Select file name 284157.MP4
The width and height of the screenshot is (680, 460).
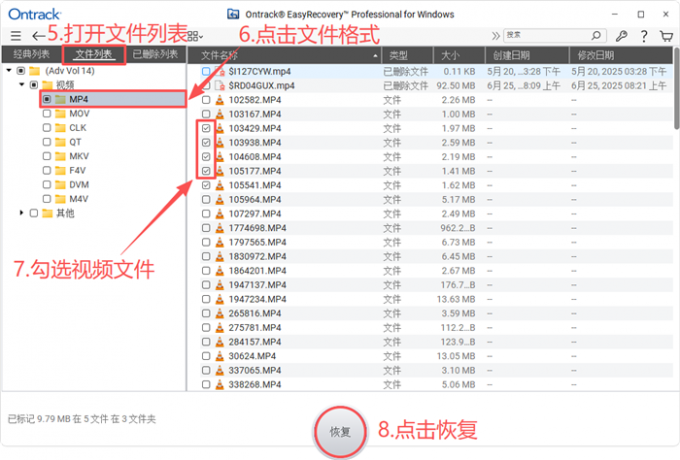pyautogui.click(x=255, y=342)
